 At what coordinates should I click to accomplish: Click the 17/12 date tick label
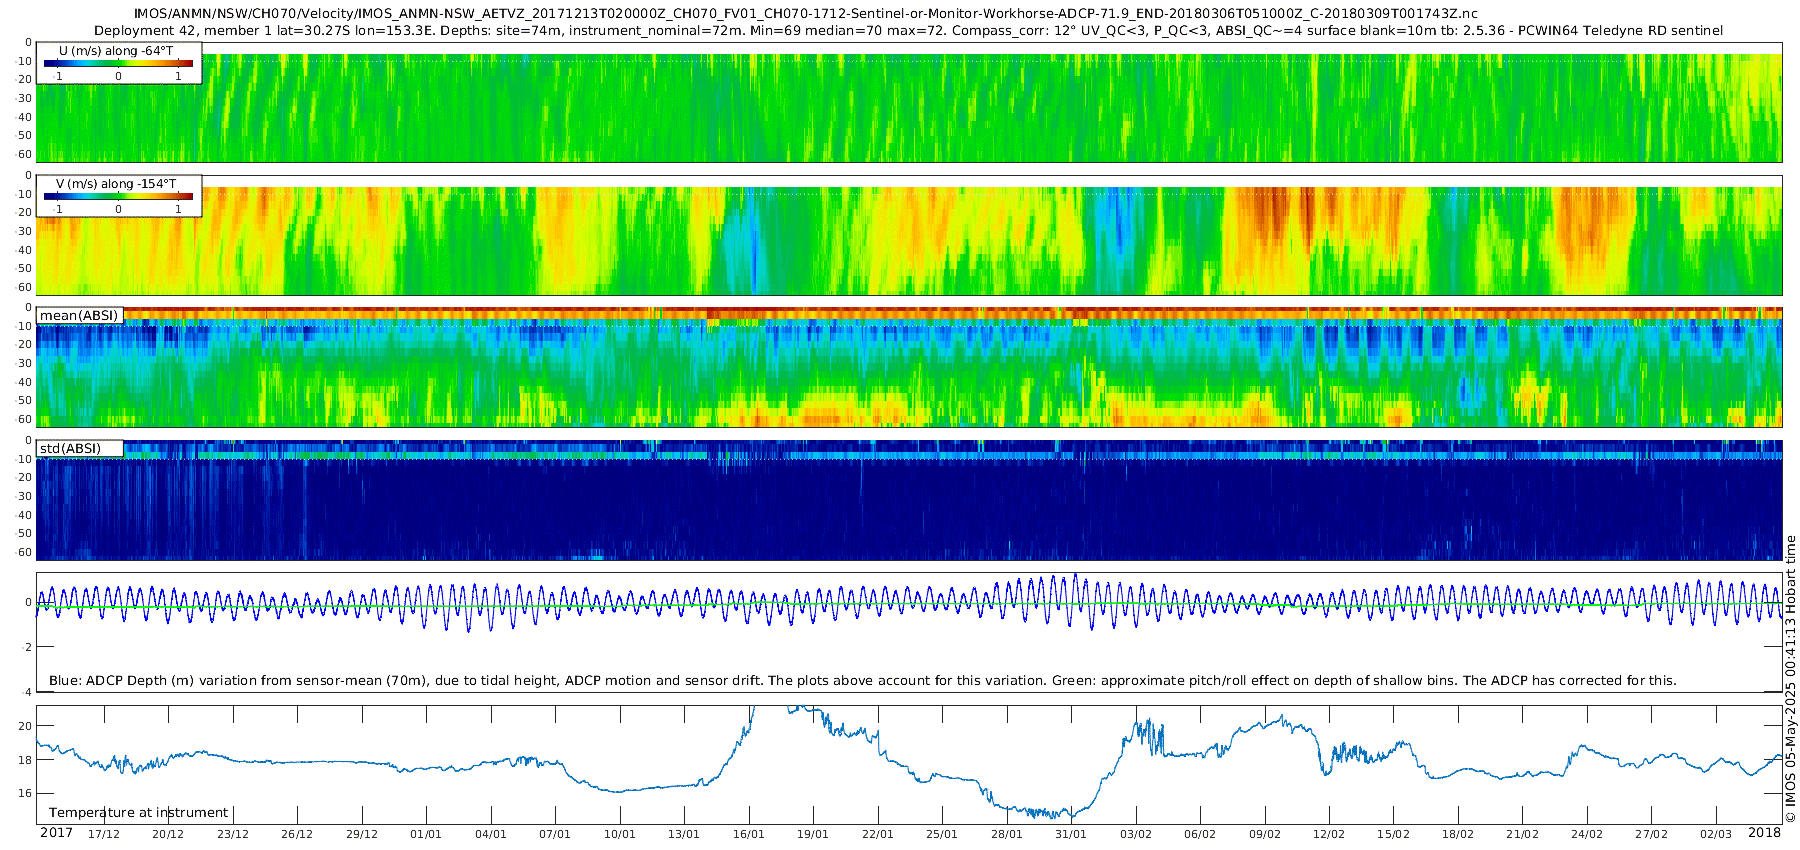point(103,835)
